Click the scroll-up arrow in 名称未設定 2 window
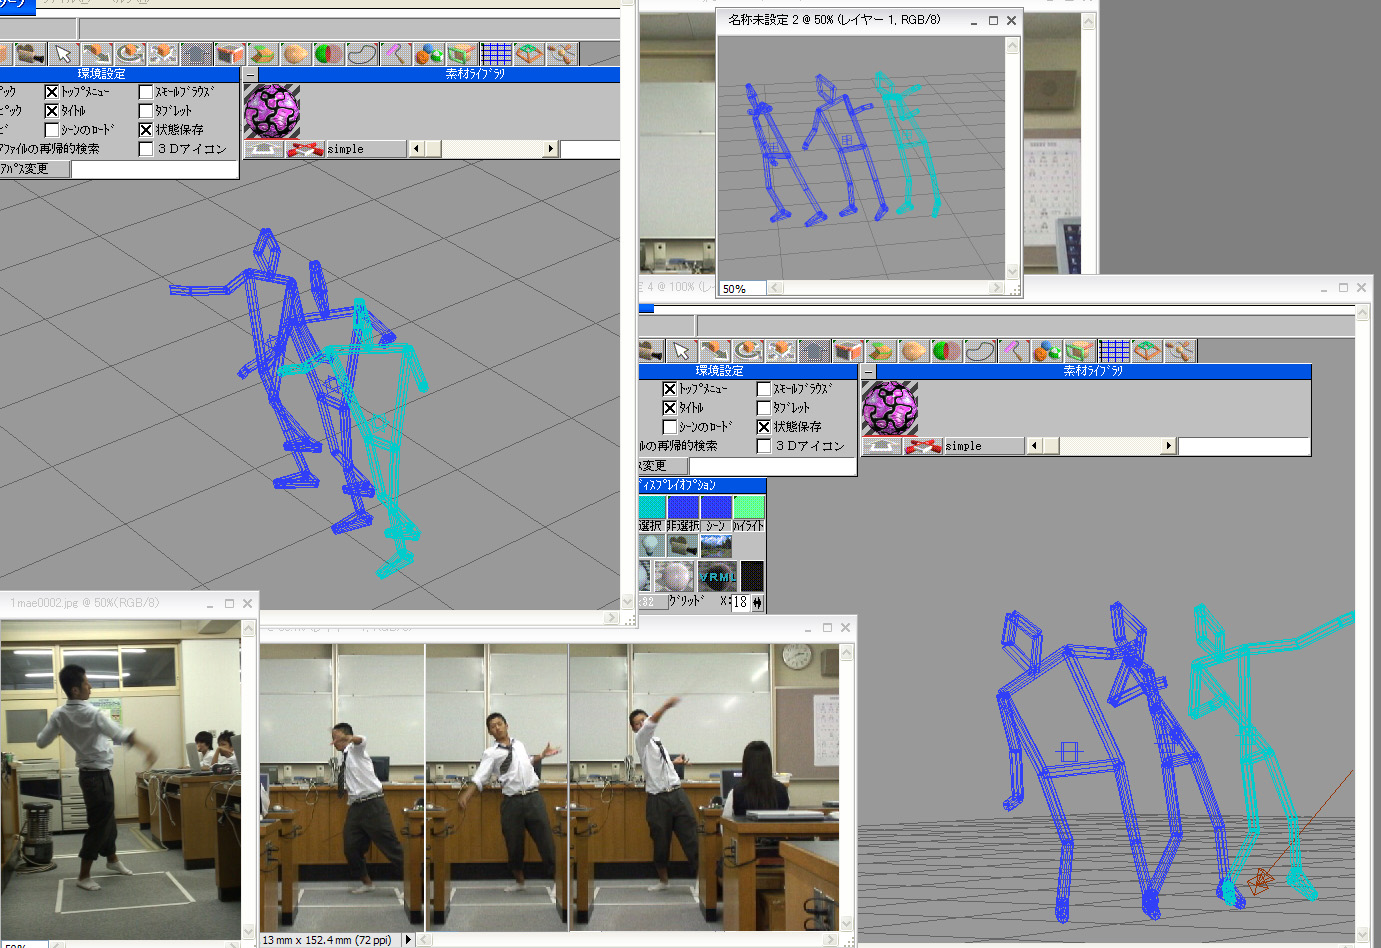The height and width of the screenshot is (948, 1381). coord(1012,45)
